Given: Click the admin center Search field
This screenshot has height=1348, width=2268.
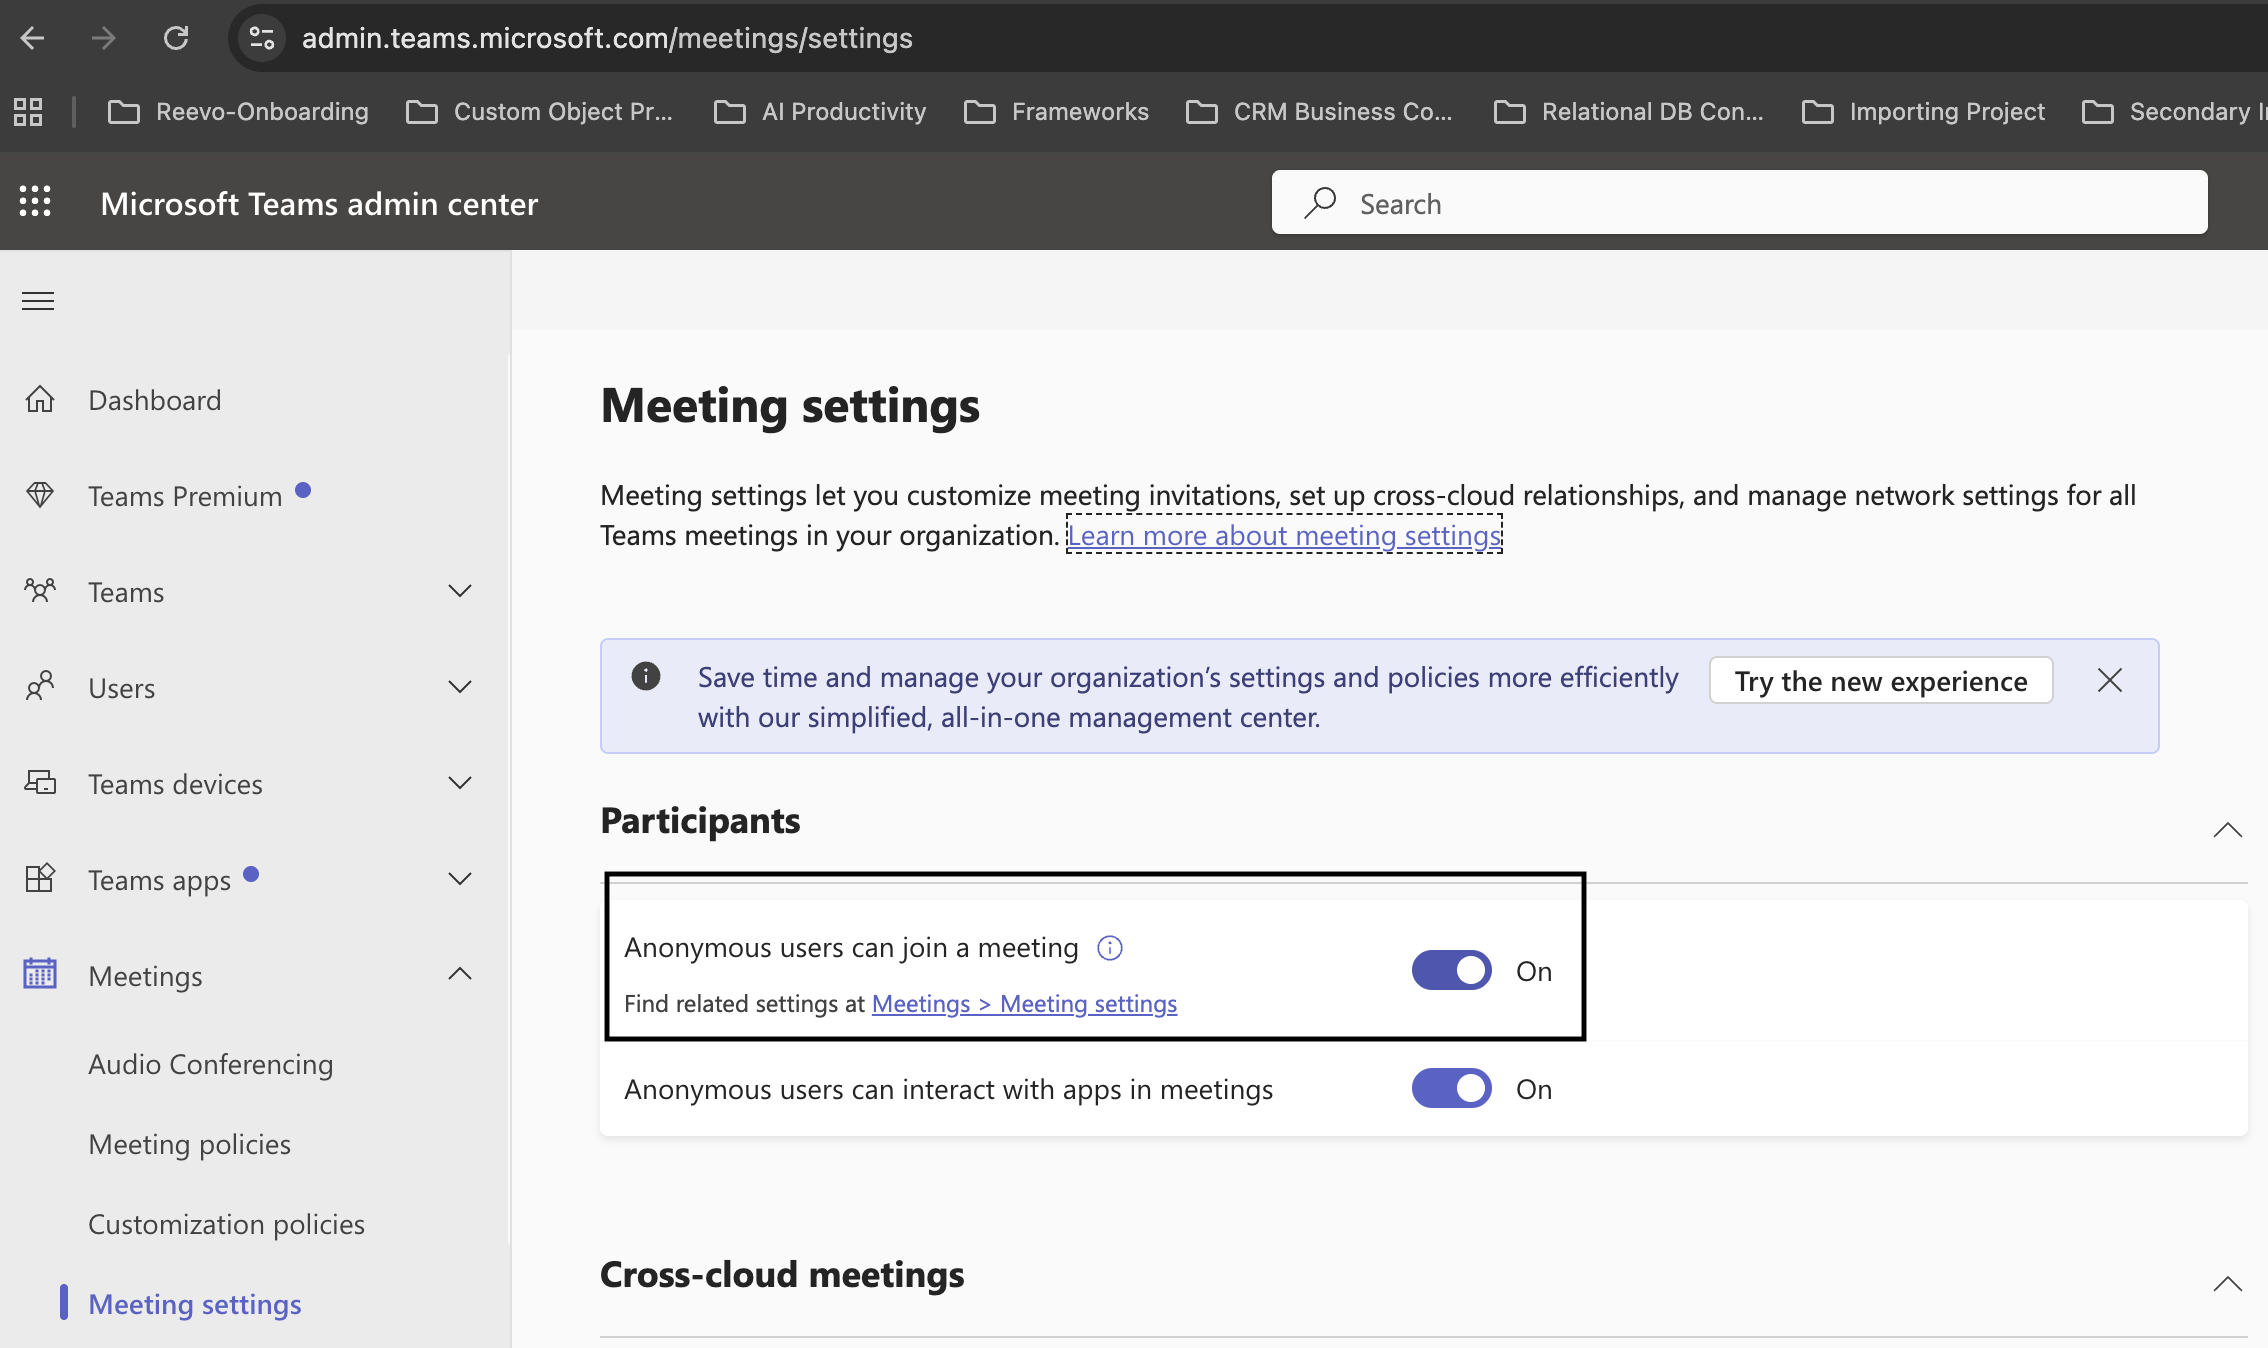Looking at the screenshot, I should [1740, 203].
